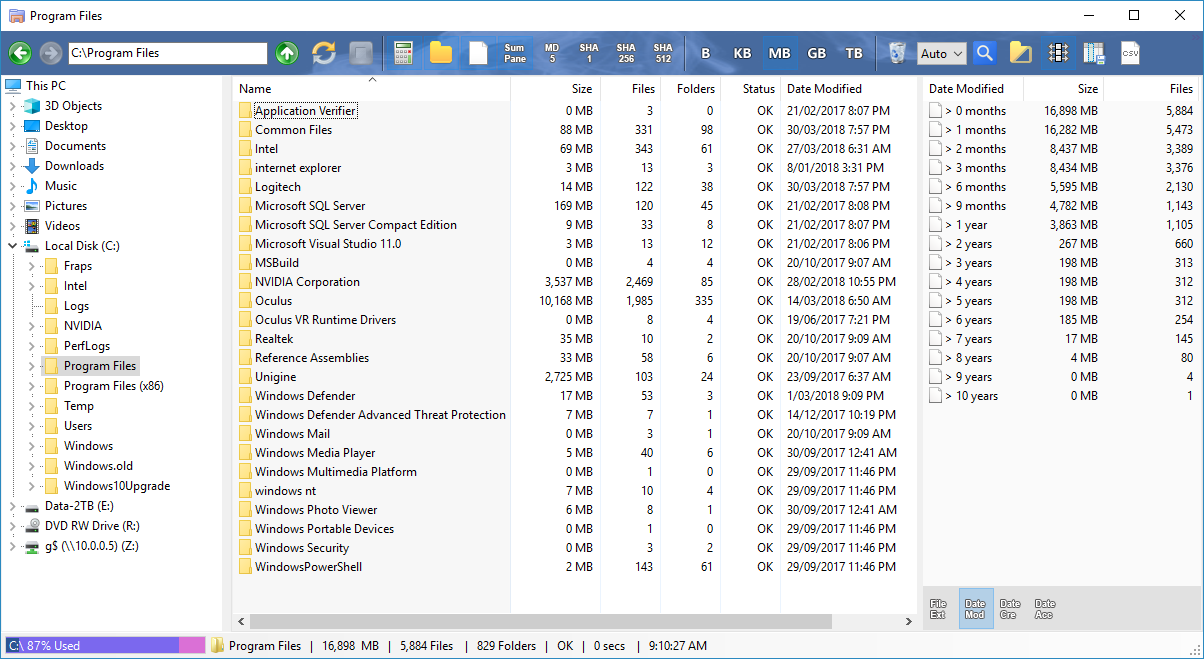
Task: Switch to the Date Acc panel tab
Action: [1044, 608]
